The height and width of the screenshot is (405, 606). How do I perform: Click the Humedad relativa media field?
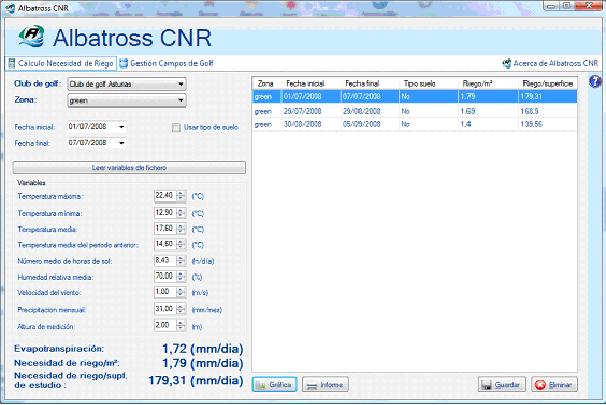tap(165, 276)
